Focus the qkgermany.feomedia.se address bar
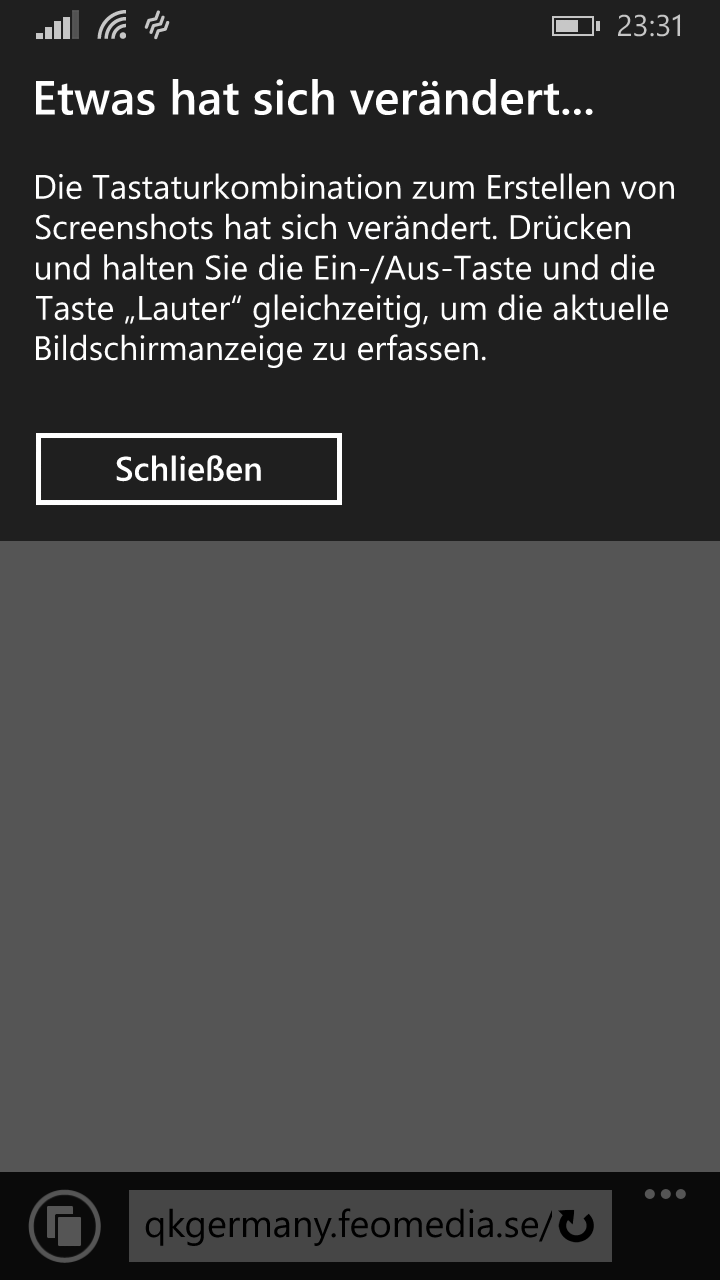This screenshot has height=1280, width=720. point(370,1225)
